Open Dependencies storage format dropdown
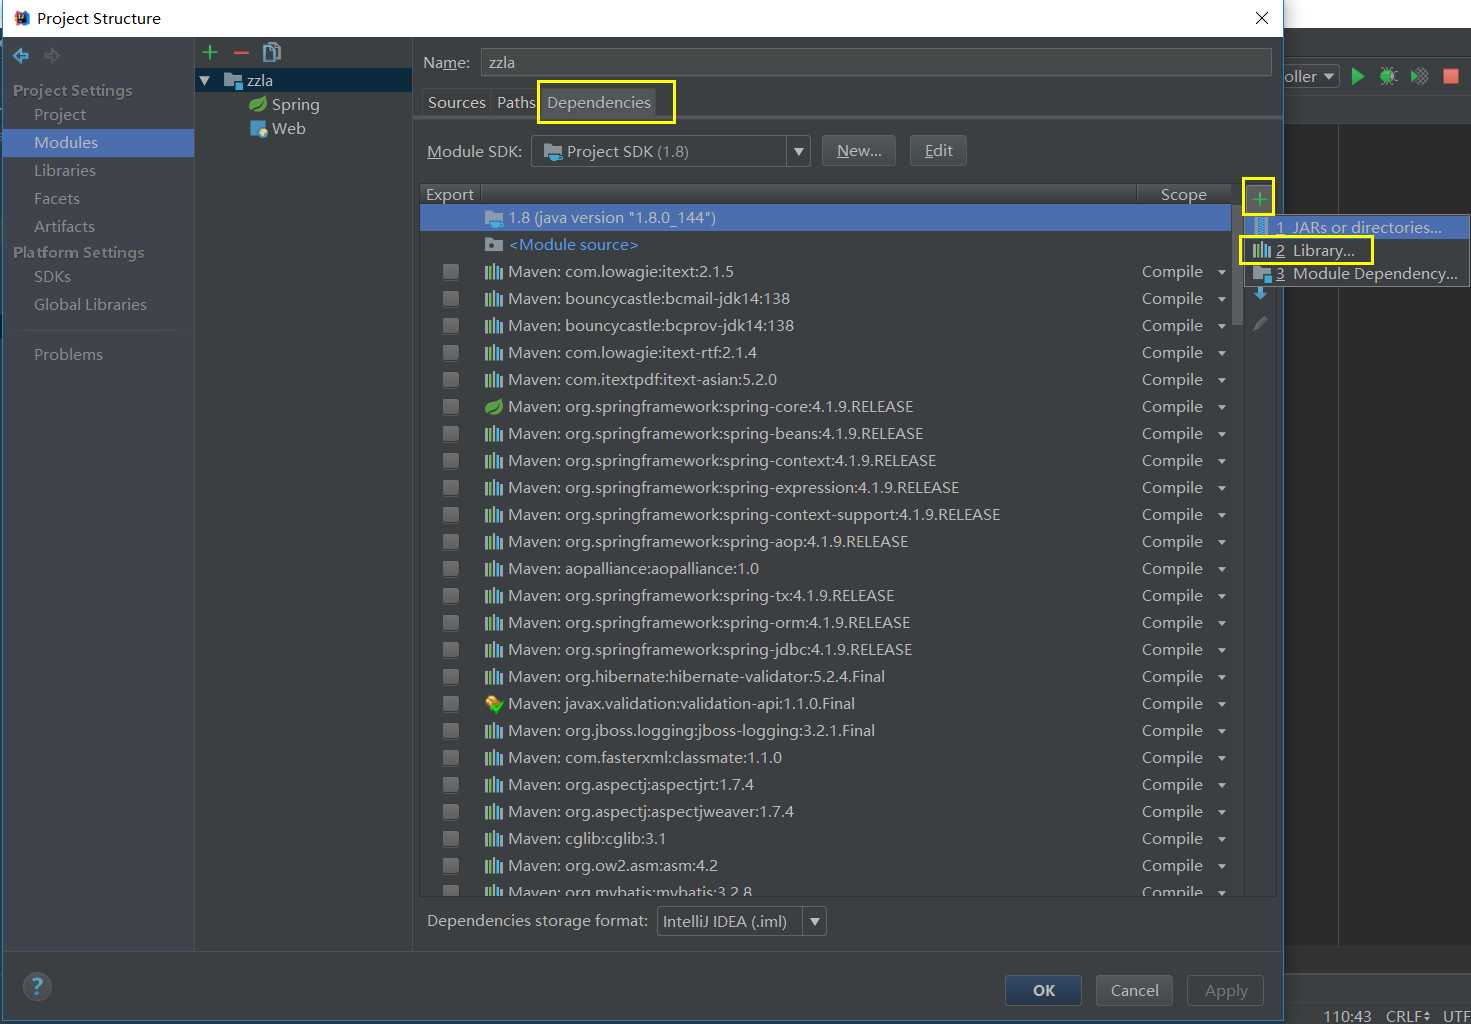This screenshot has height=1024, width=1471. 815,921
